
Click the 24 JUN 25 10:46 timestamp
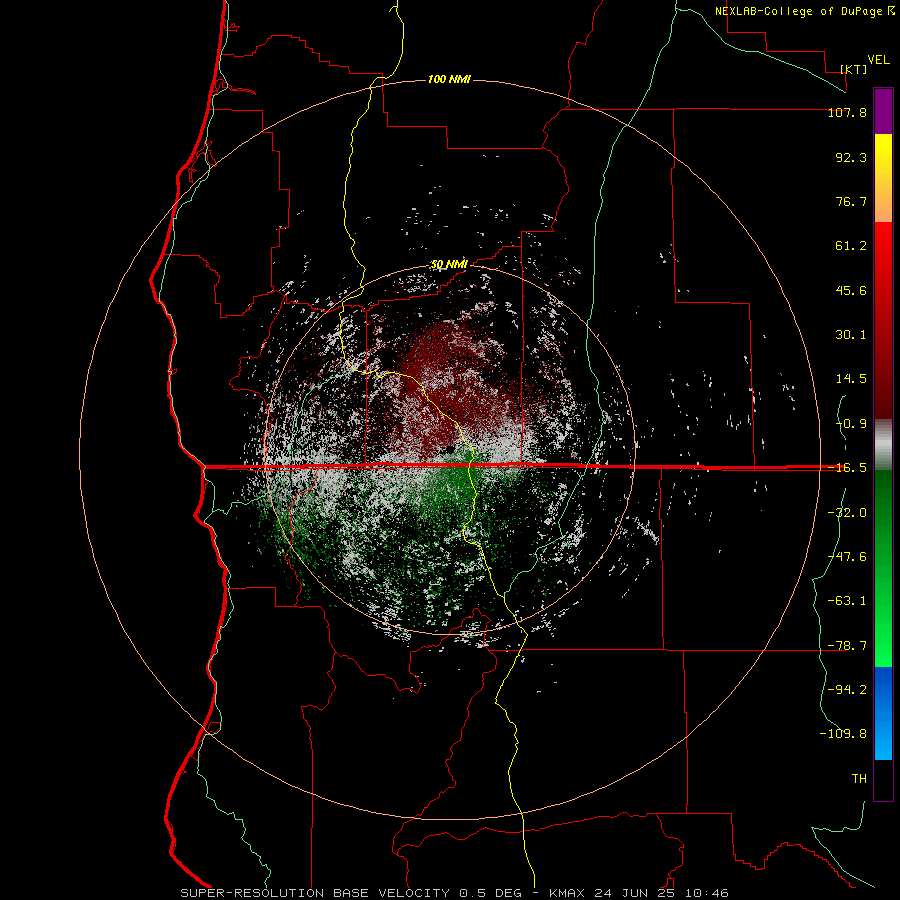(x=661, y=893)
